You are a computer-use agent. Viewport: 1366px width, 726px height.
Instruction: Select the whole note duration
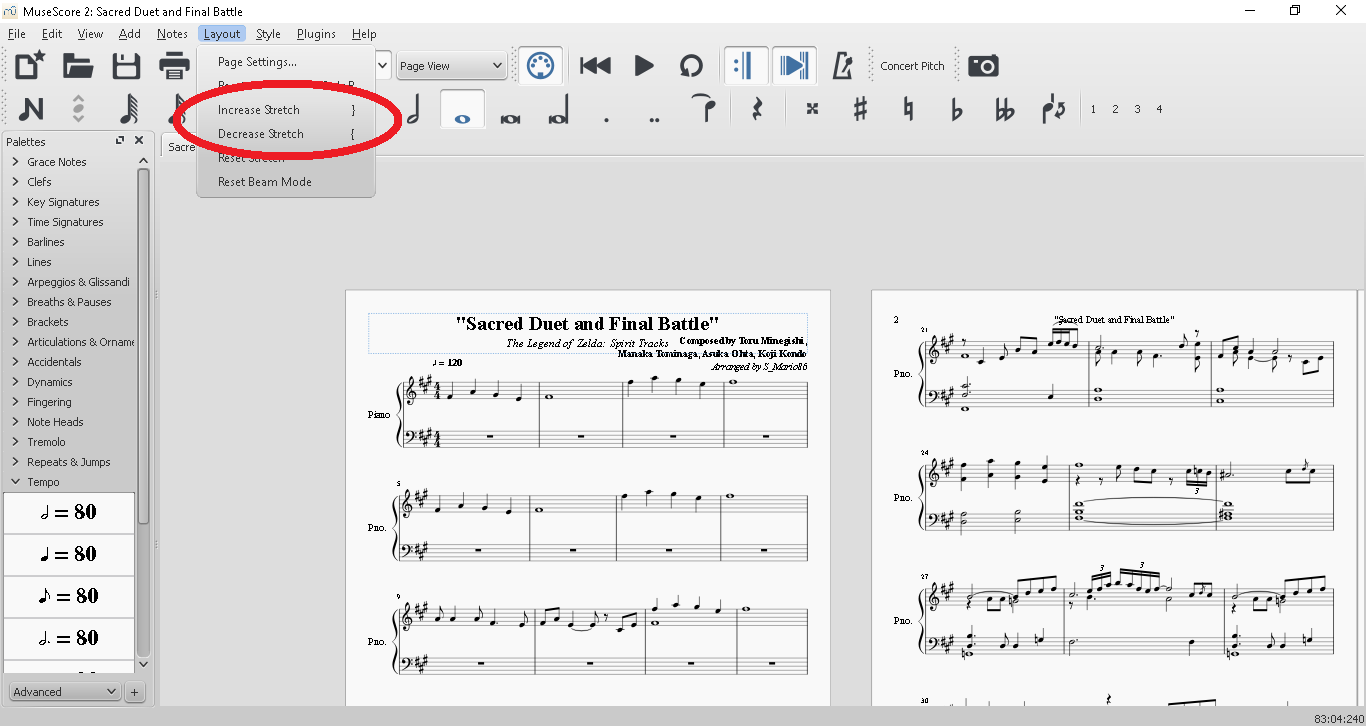click(x=462, y=109)
